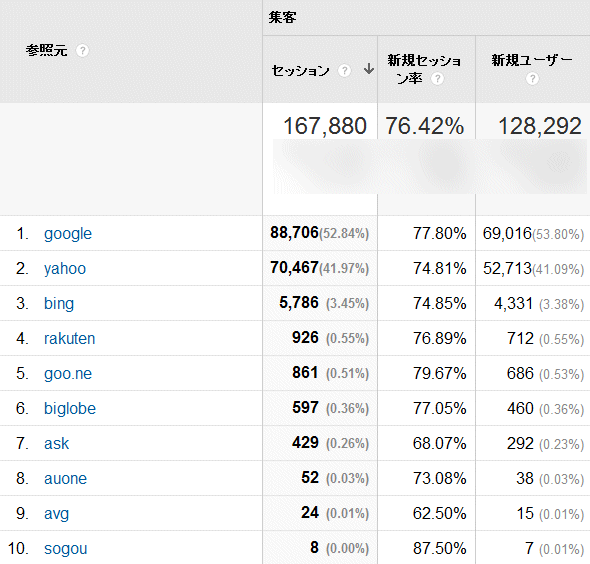This screenshot has height=564, width=590.
Task: Open the ask source link
Action: (x=56, y=444)
